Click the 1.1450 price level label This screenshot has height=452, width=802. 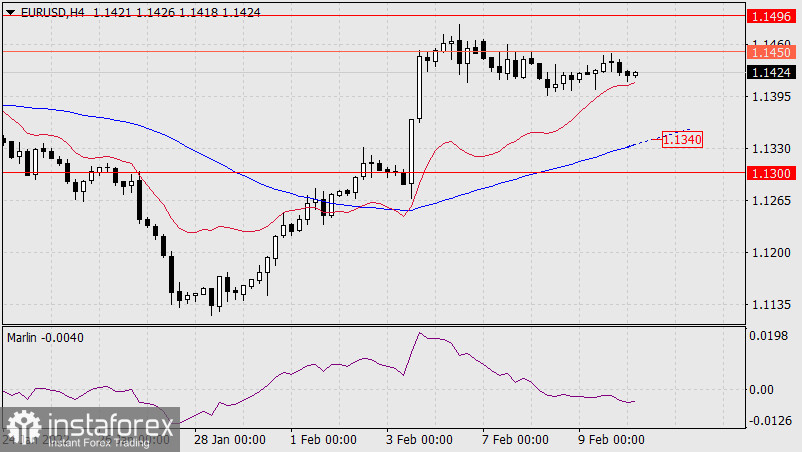pyautogui.click(x=770, y=51)
